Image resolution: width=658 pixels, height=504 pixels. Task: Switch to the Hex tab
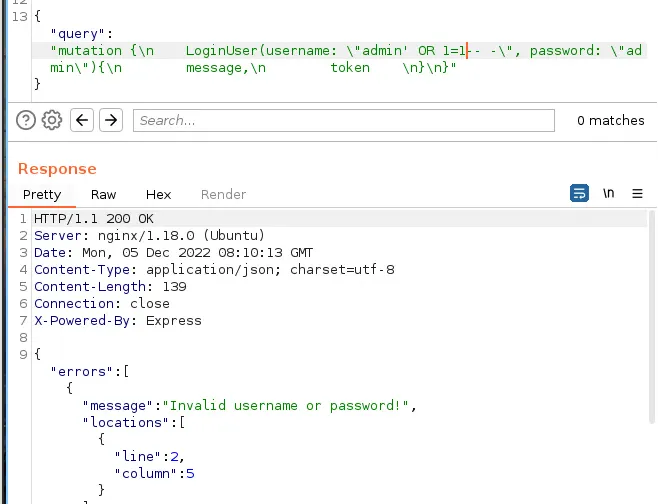[x=159, y=194]
